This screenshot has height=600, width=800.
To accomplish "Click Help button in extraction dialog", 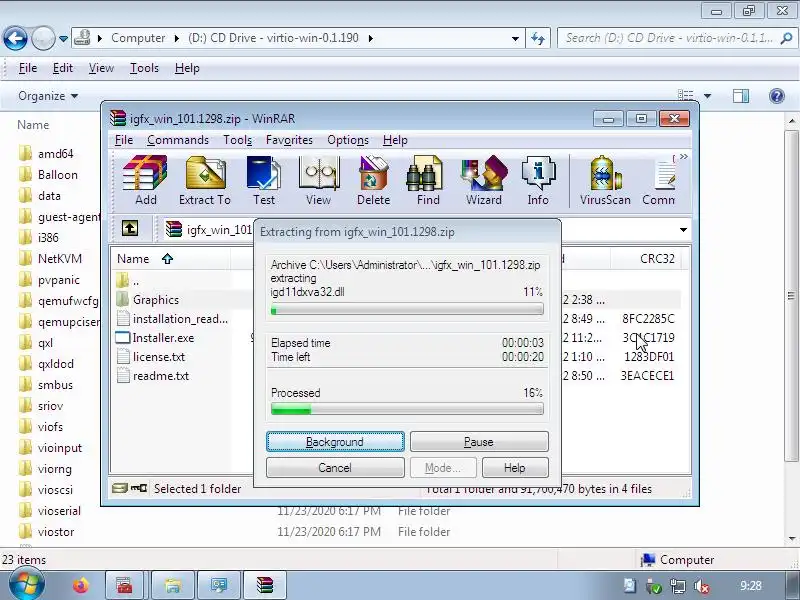I will click(x=515, y=468).
